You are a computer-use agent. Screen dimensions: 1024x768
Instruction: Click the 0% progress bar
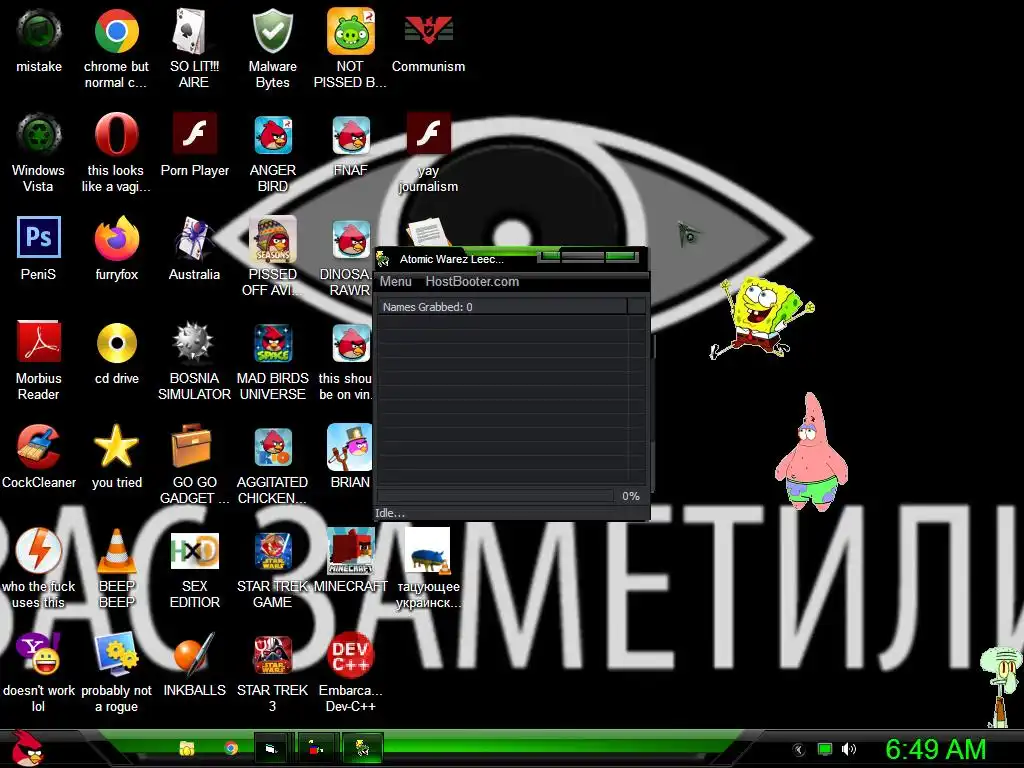click(x=496, y=496)
